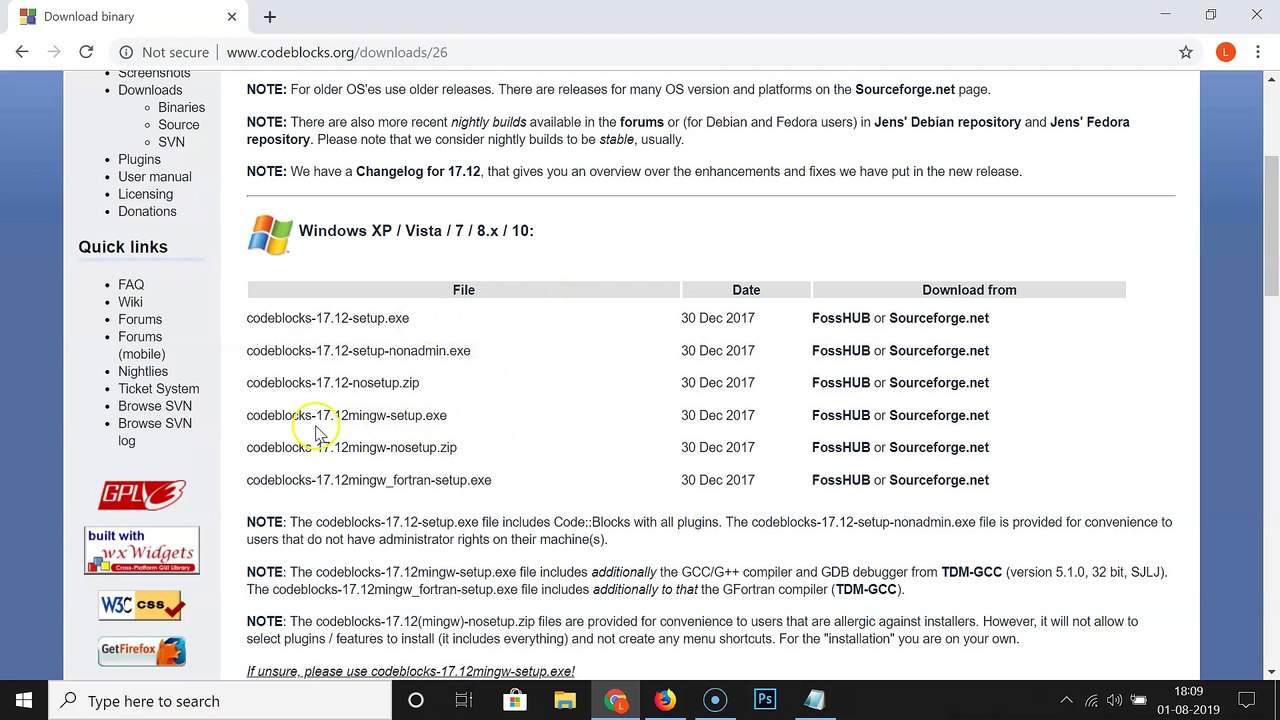This screenshot has height=720, width=1280.
Task: Open the Ticket System link
Action: pyautogui.click(x=158, y=389)
